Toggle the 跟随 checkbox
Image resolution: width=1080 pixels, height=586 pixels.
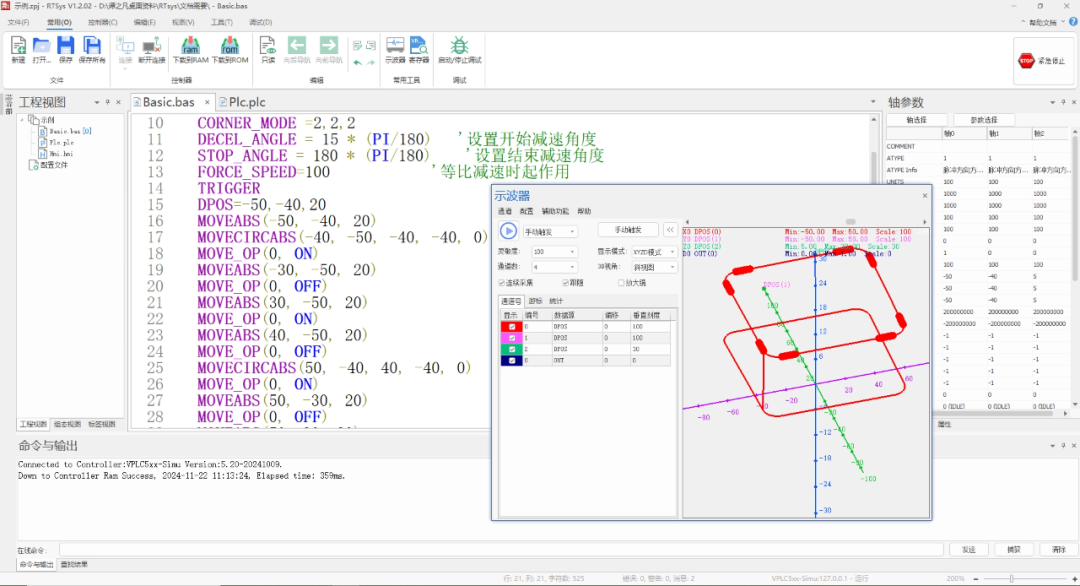tap(565, 283)
